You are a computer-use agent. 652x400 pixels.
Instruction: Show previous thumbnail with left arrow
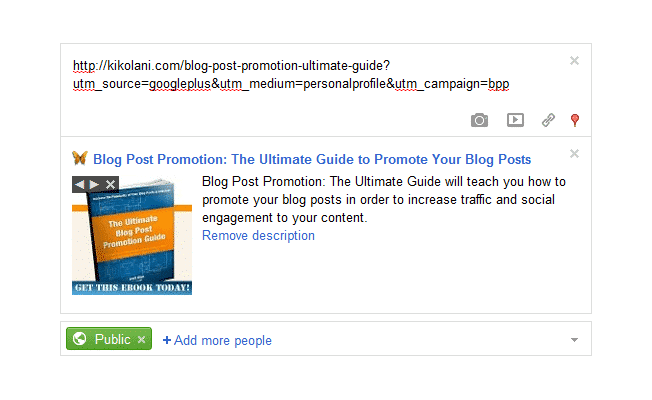80,184
